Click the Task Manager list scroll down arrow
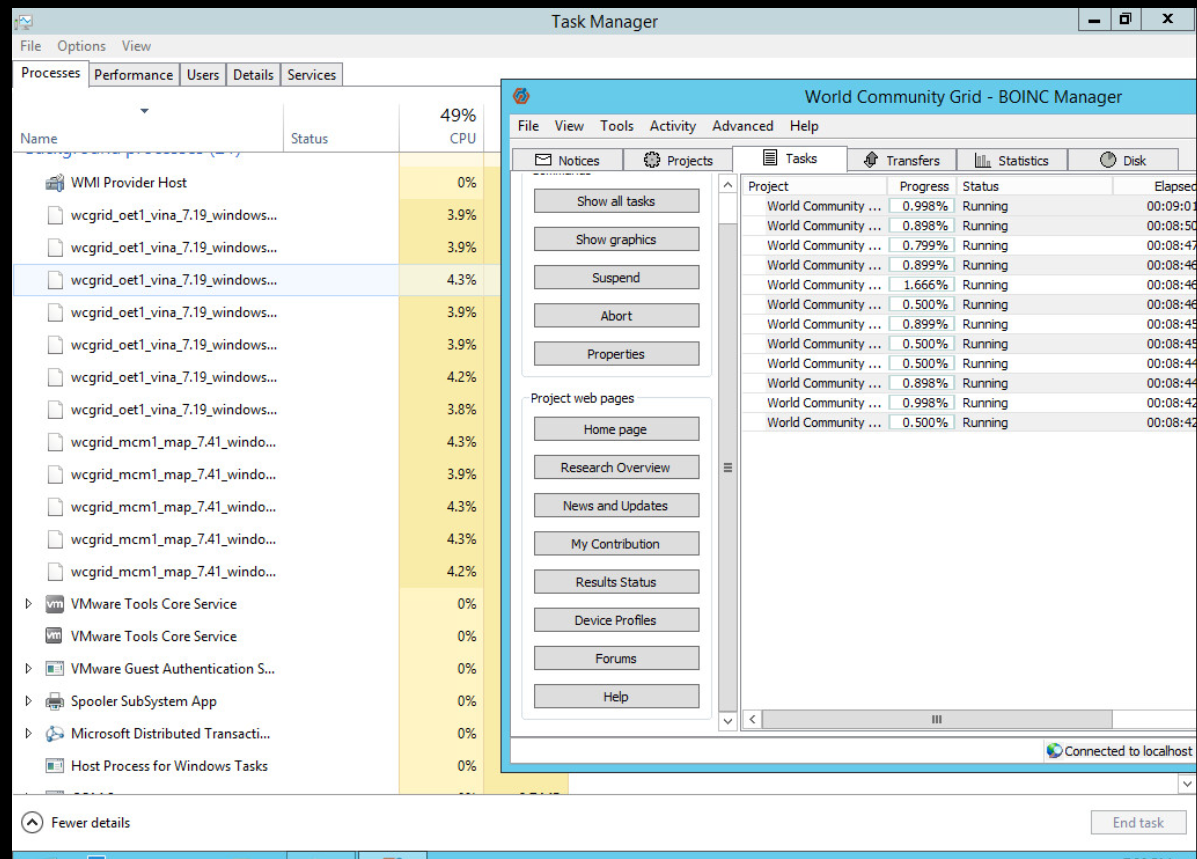This screenshot has height=859, width=1197. coord(1187,783)
